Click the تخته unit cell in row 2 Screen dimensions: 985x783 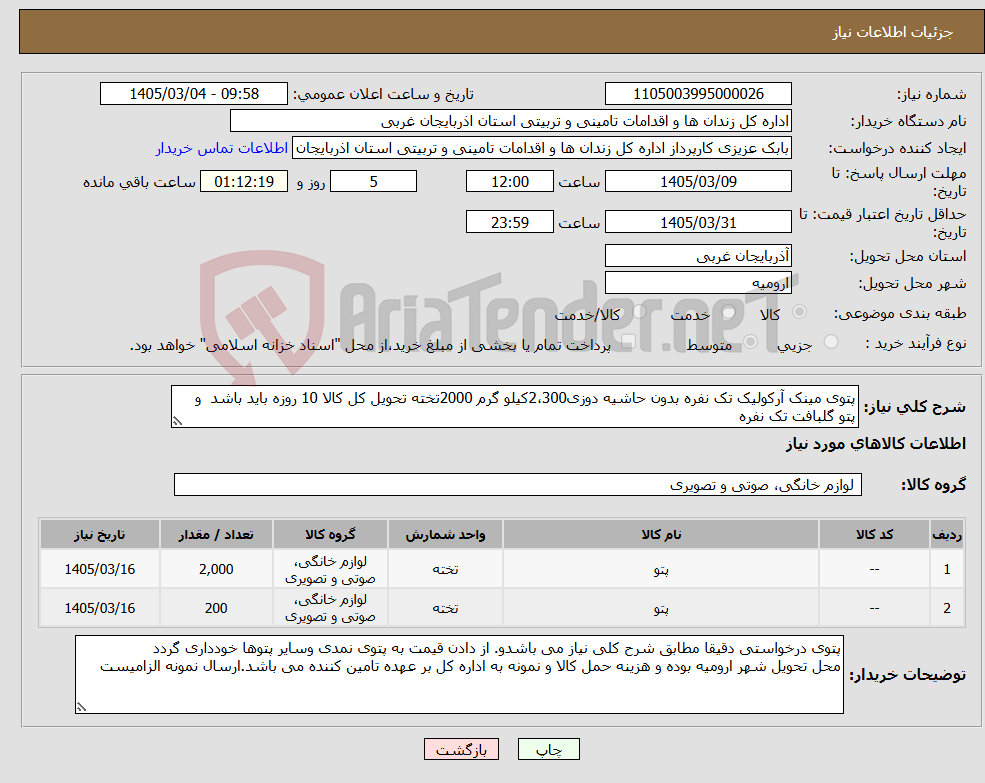(445, 608)
